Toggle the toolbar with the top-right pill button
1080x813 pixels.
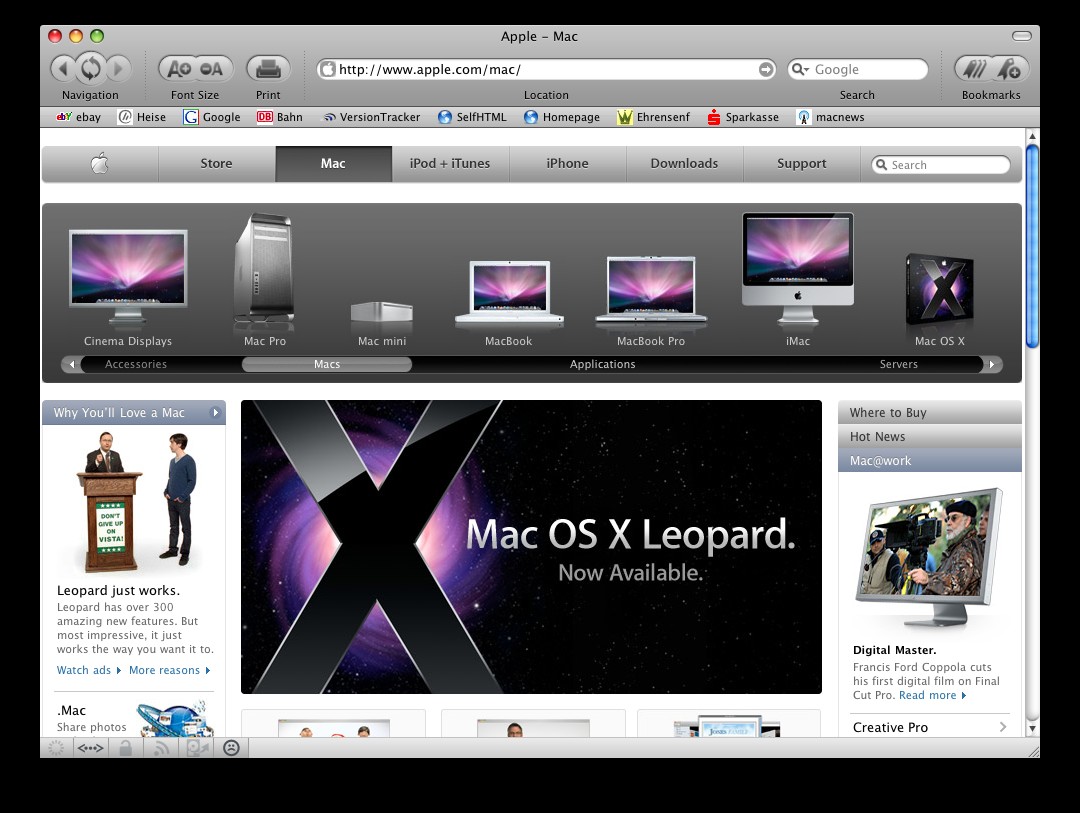click(1021, 36)
